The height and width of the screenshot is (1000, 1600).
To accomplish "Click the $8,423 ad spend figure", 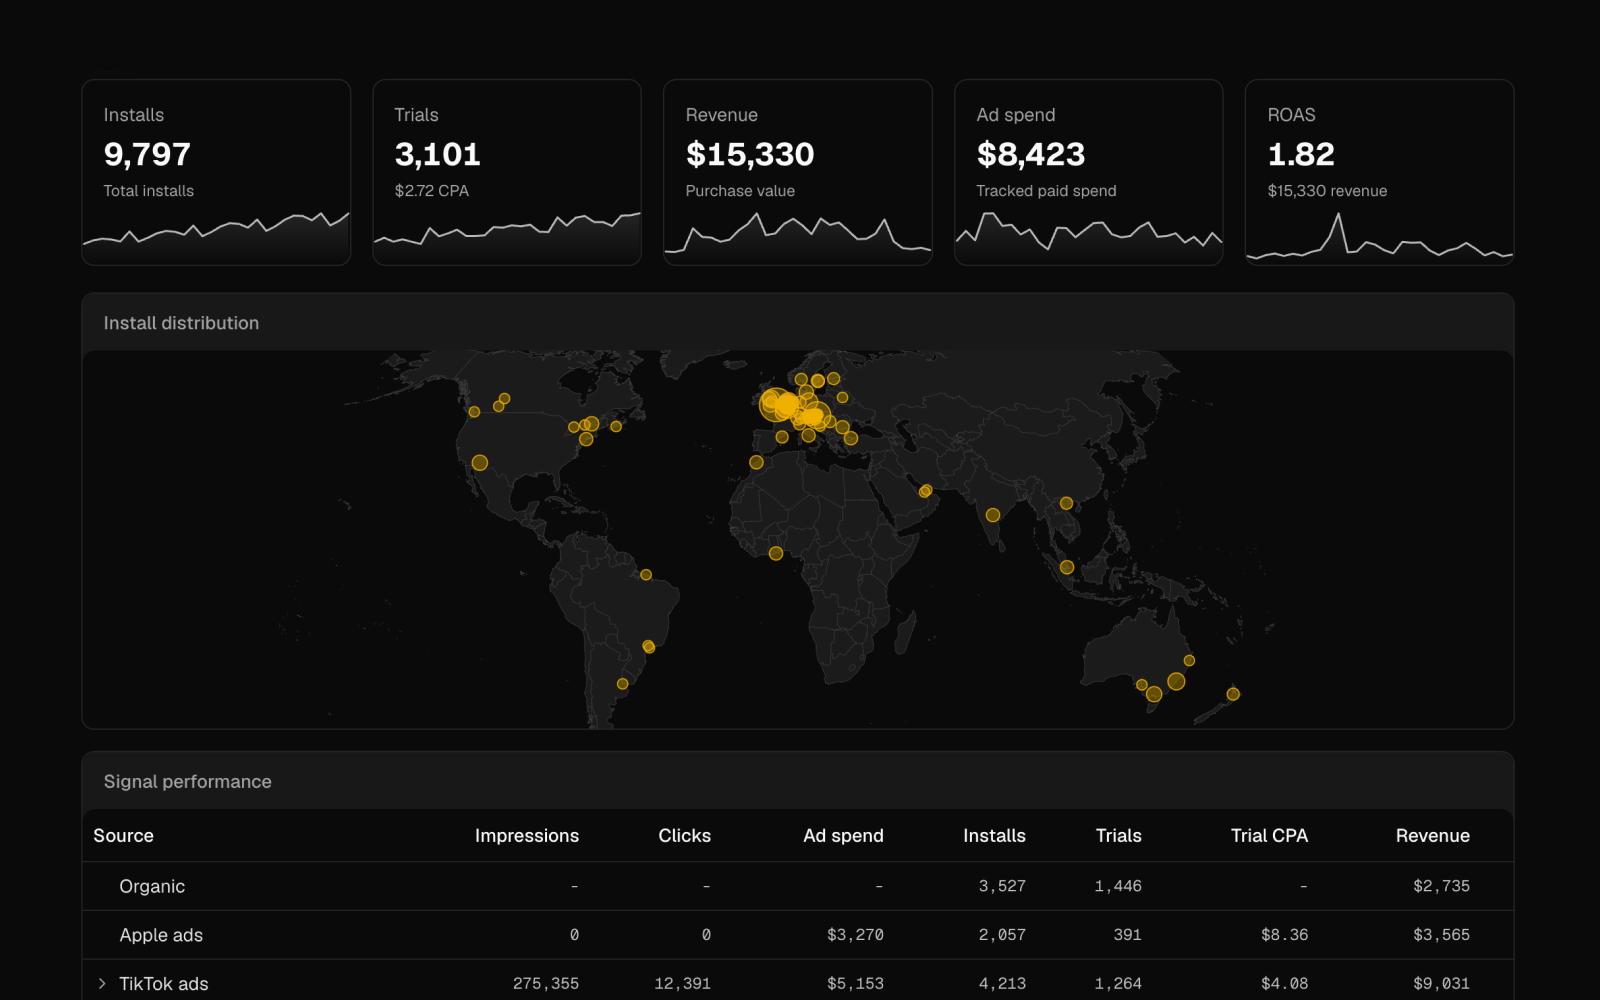I will coord(1031,154).
